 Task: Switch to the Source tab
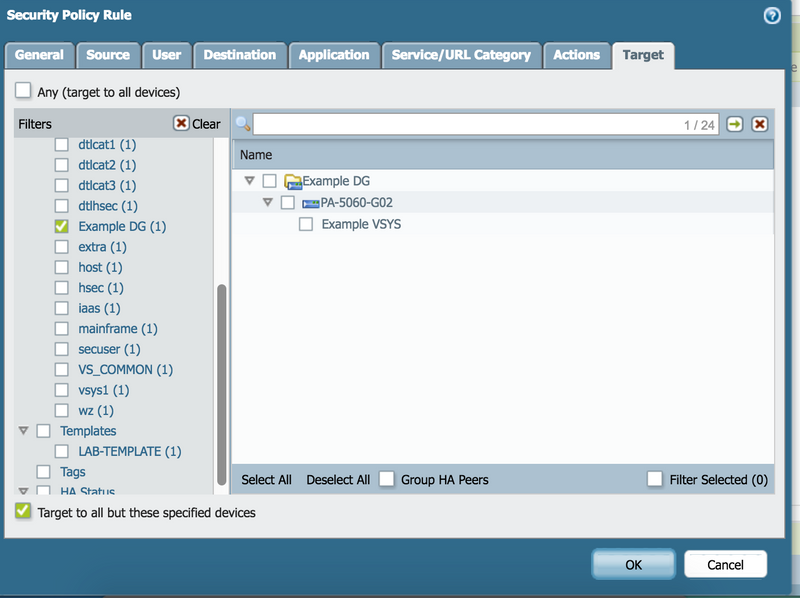coord(109,55)
